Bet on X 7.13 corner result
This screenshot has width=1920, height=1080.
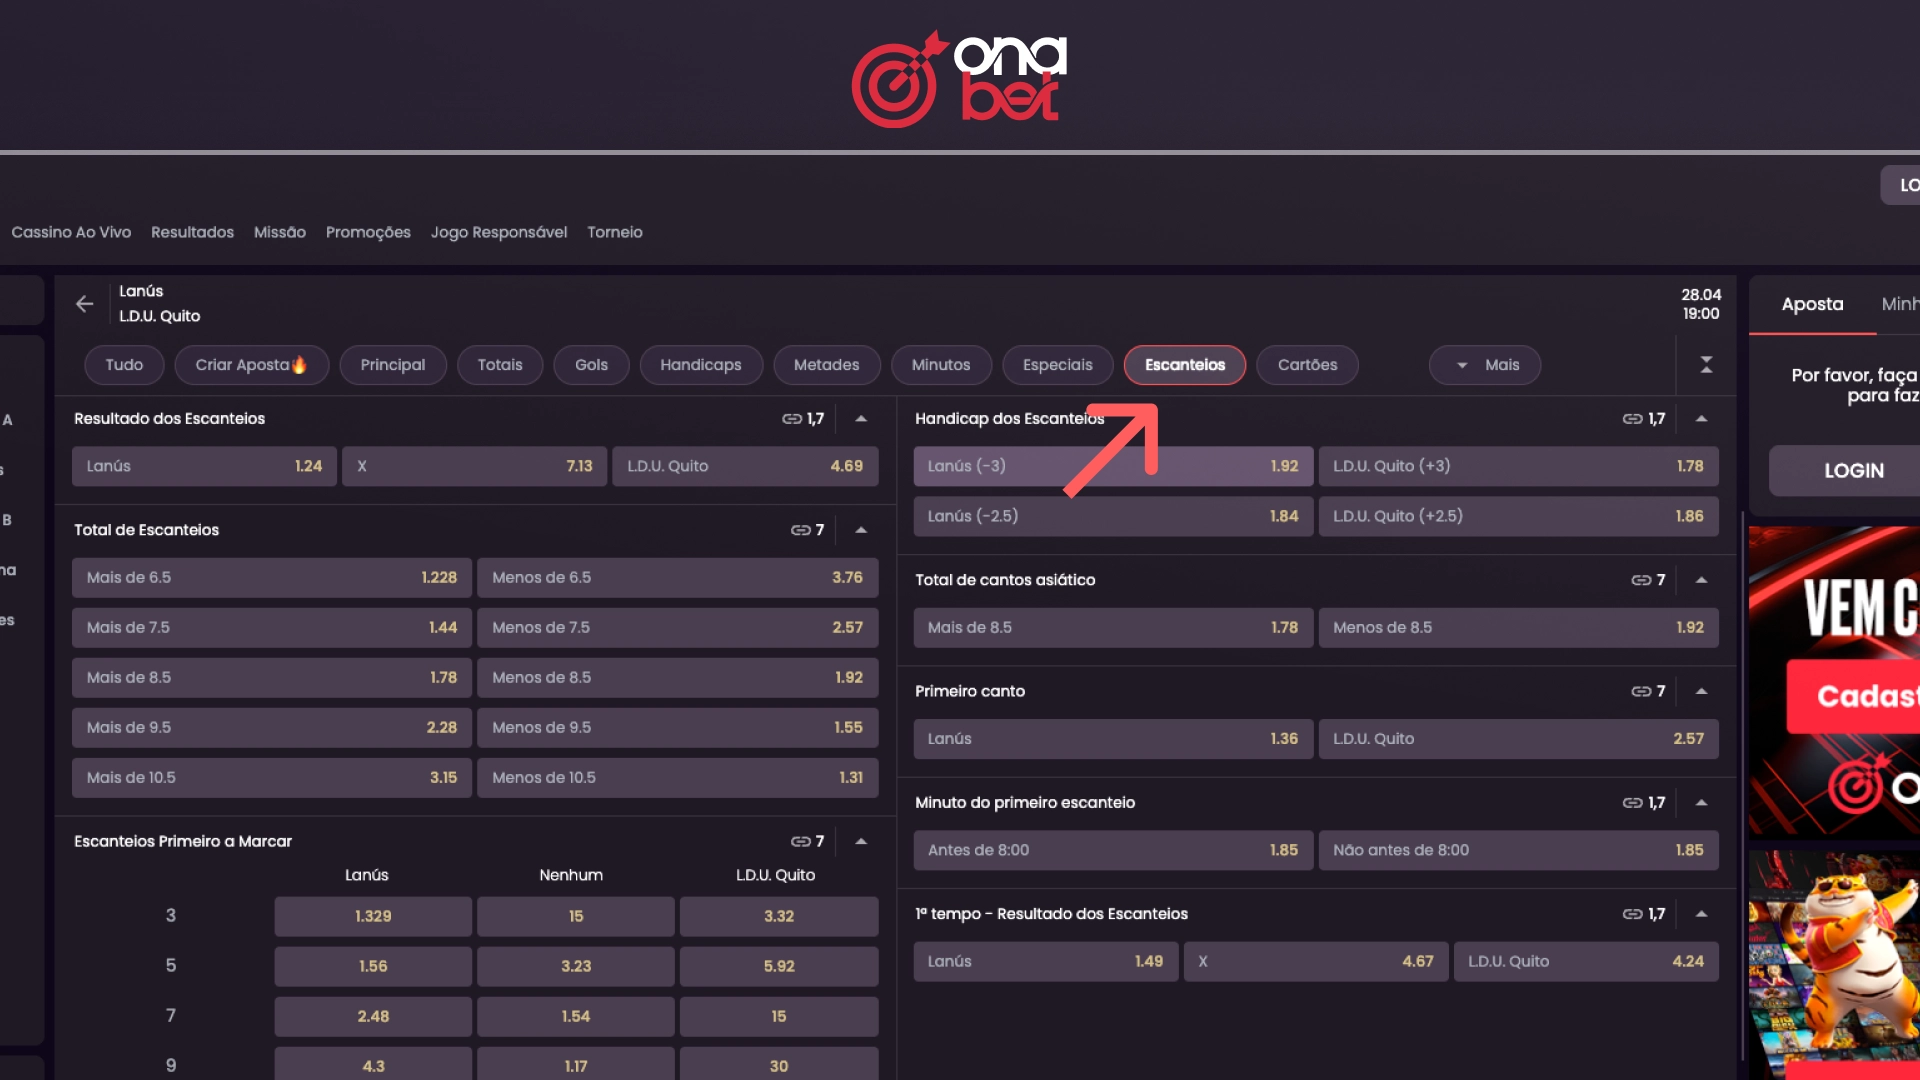coord(474,466)
